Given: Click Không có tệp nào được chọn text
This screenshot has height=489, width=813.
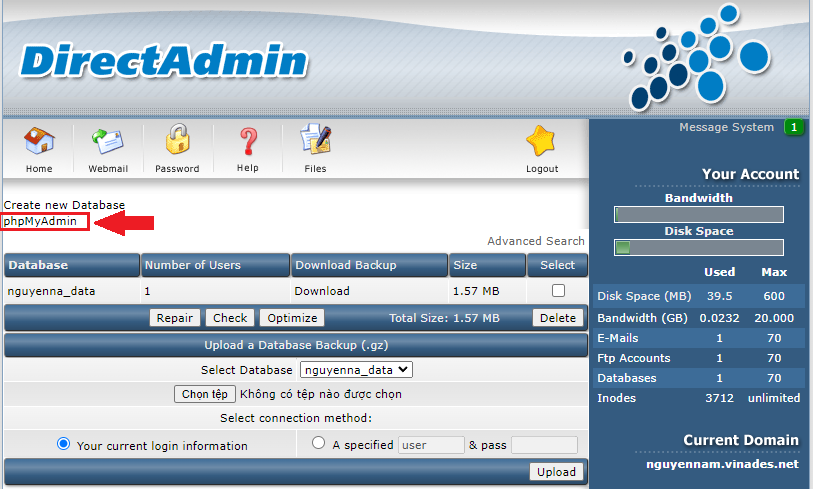Looking at the screenshot, I should [320, 394].
